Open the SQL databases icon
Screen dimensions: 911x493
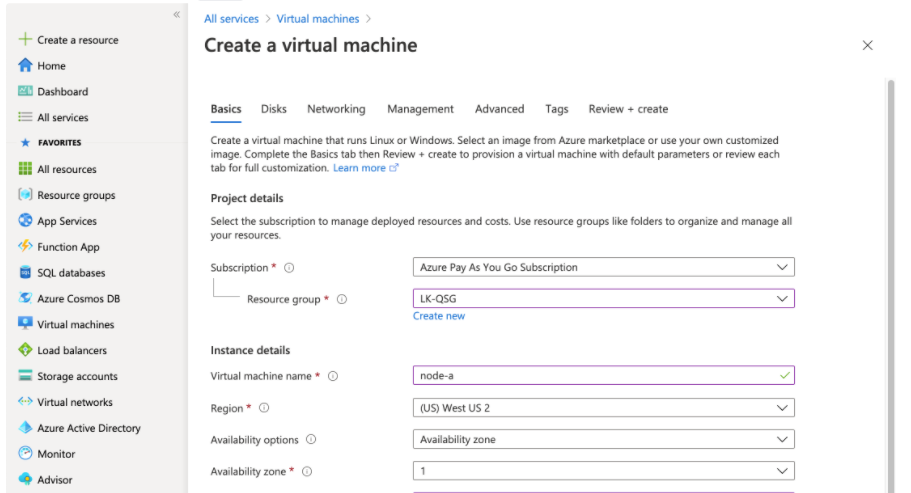26,273
